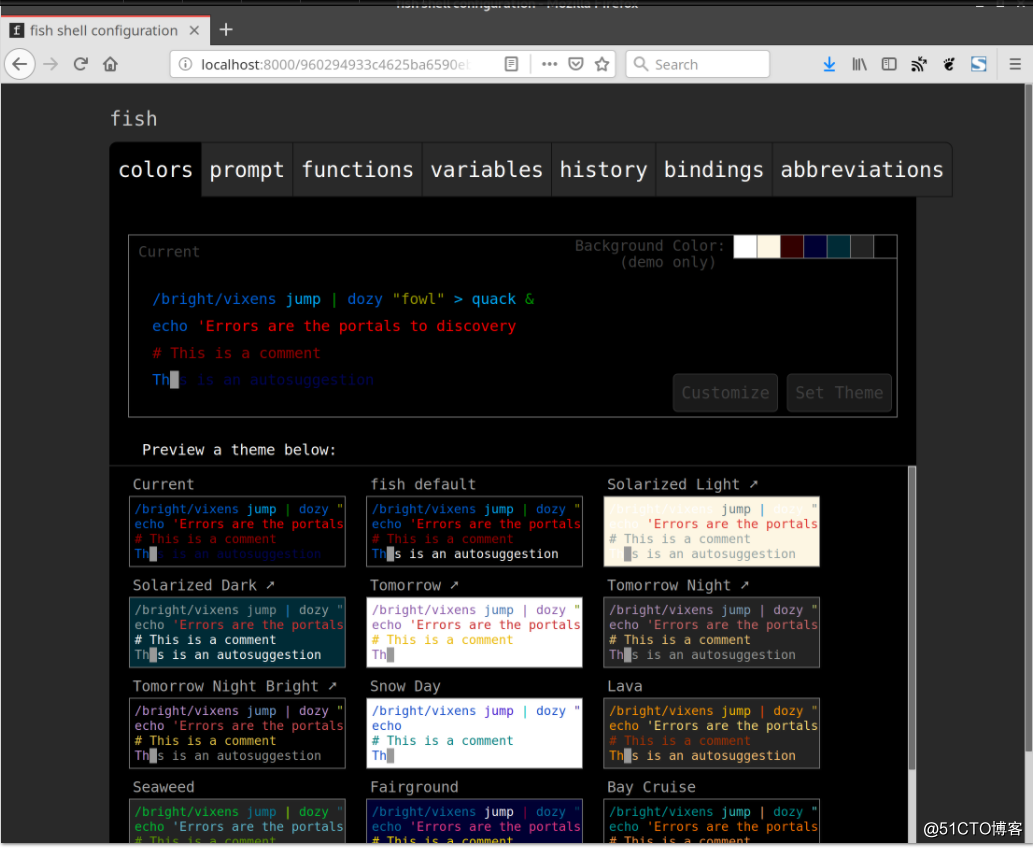Open Tomorrow Night external link arrow
Viewport: 1033px width, 848px height.
click(x=744, y=585)
